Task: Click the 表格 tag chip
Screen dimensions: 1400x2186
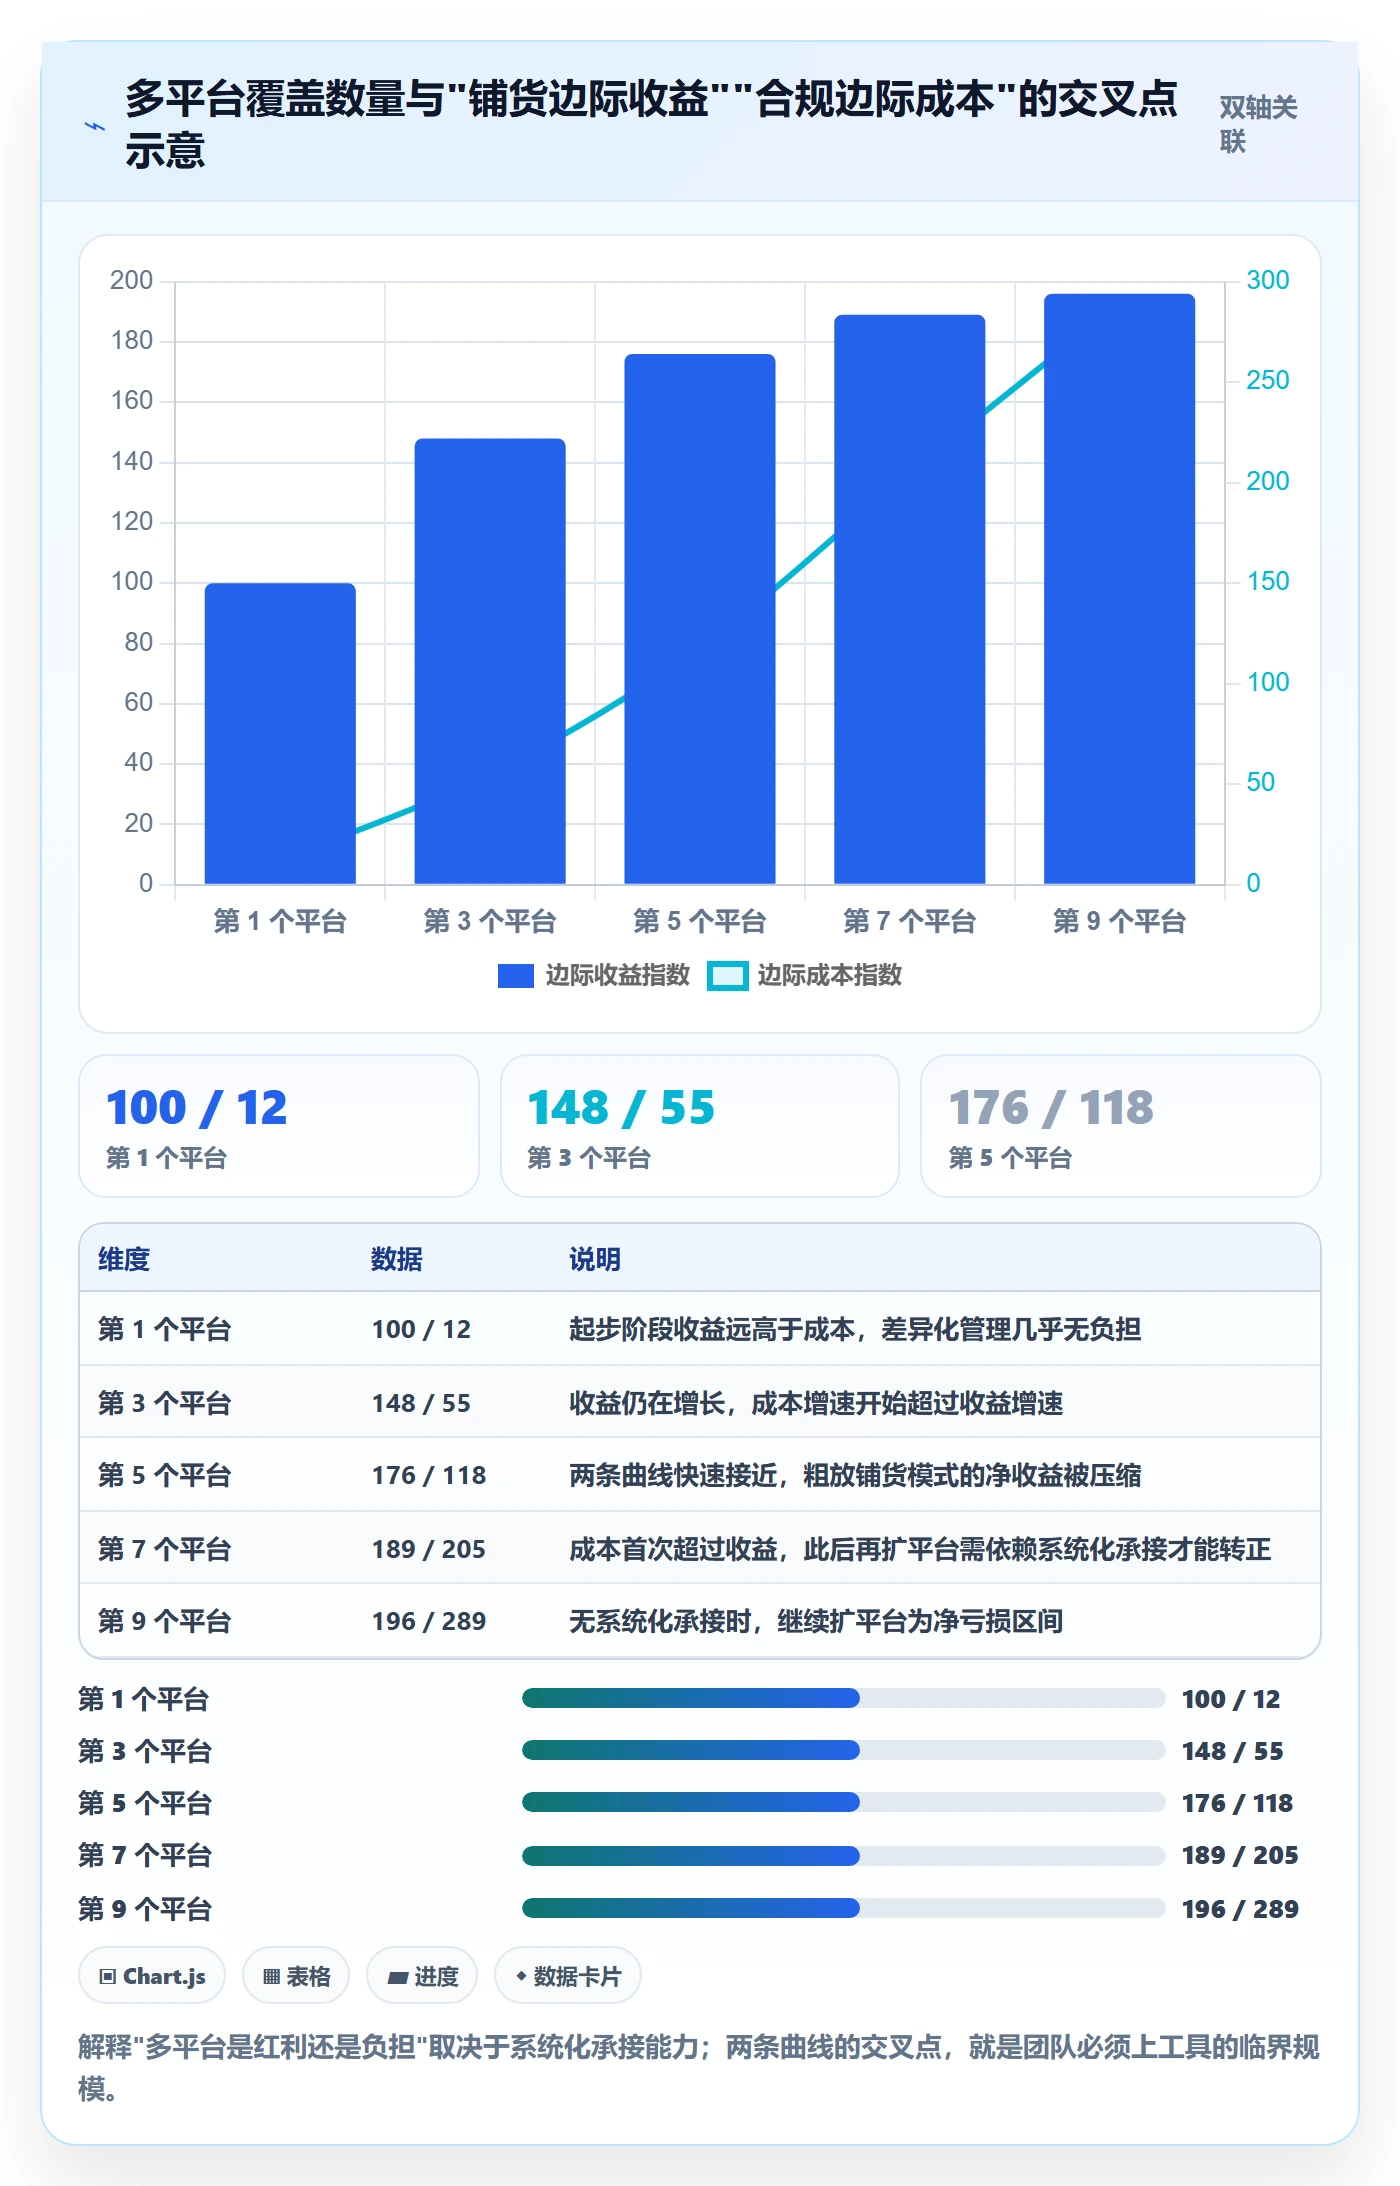Action: 296,1975
